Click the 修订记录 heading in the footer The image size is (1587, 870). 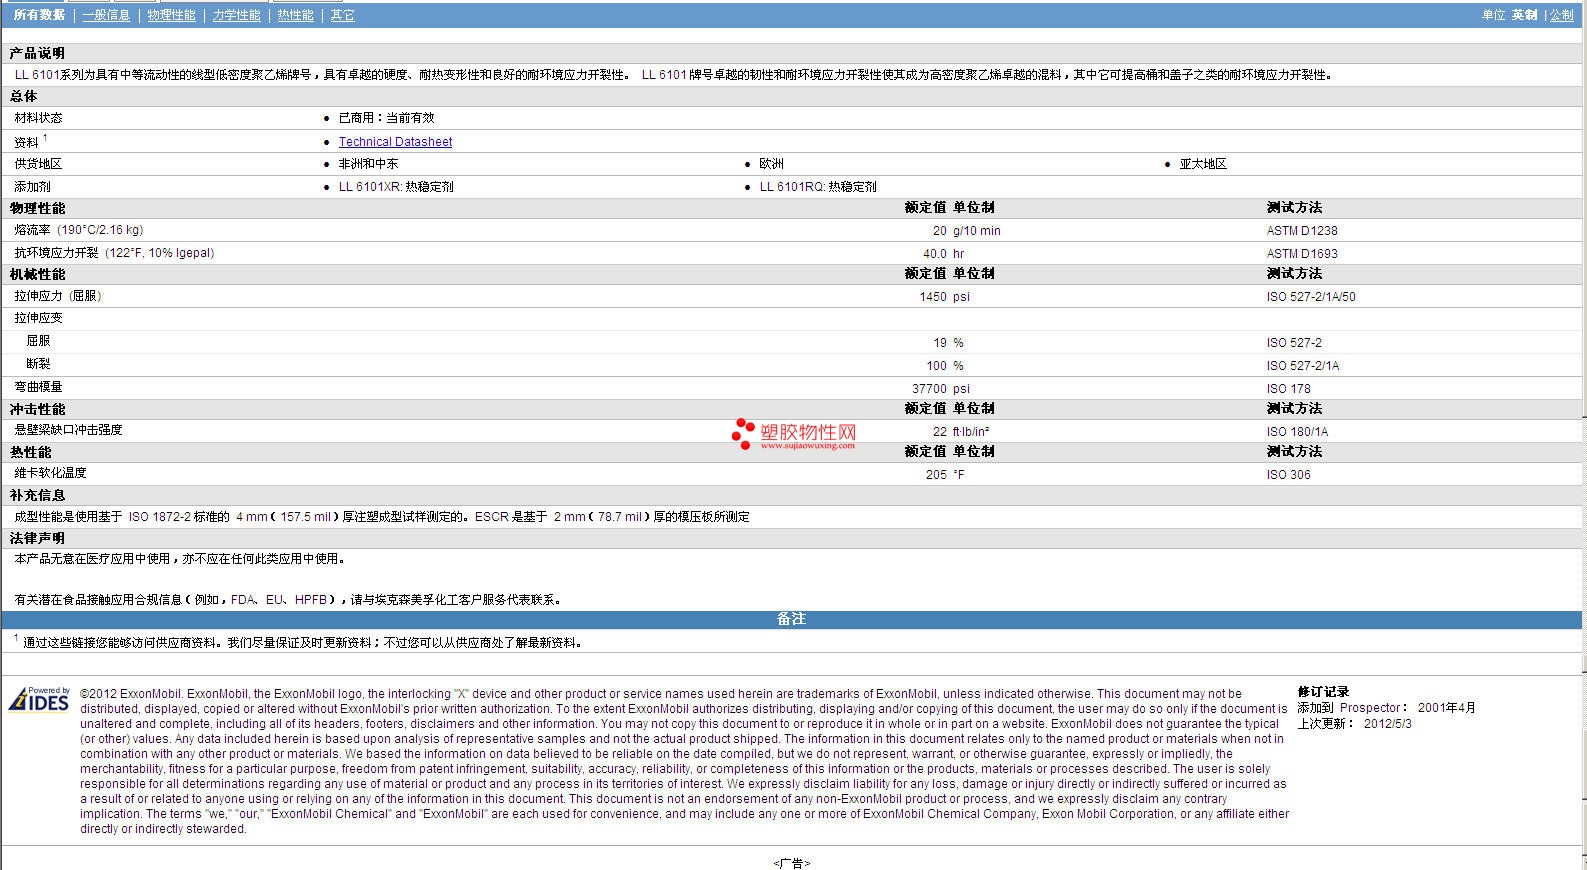[1323, 692]
